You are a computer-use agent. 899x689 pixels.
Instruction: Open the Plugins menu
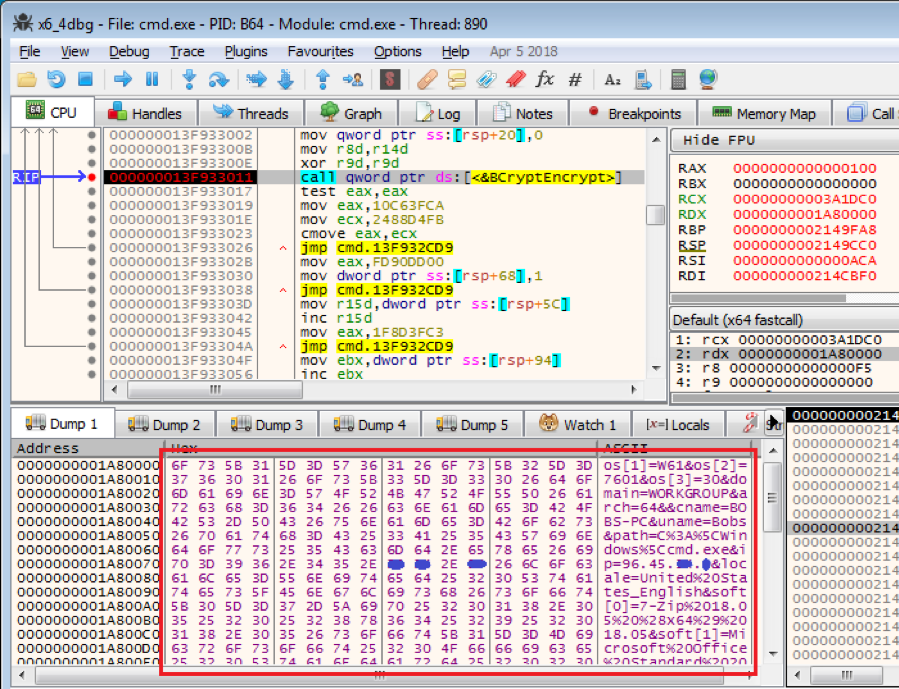[246, 51]
